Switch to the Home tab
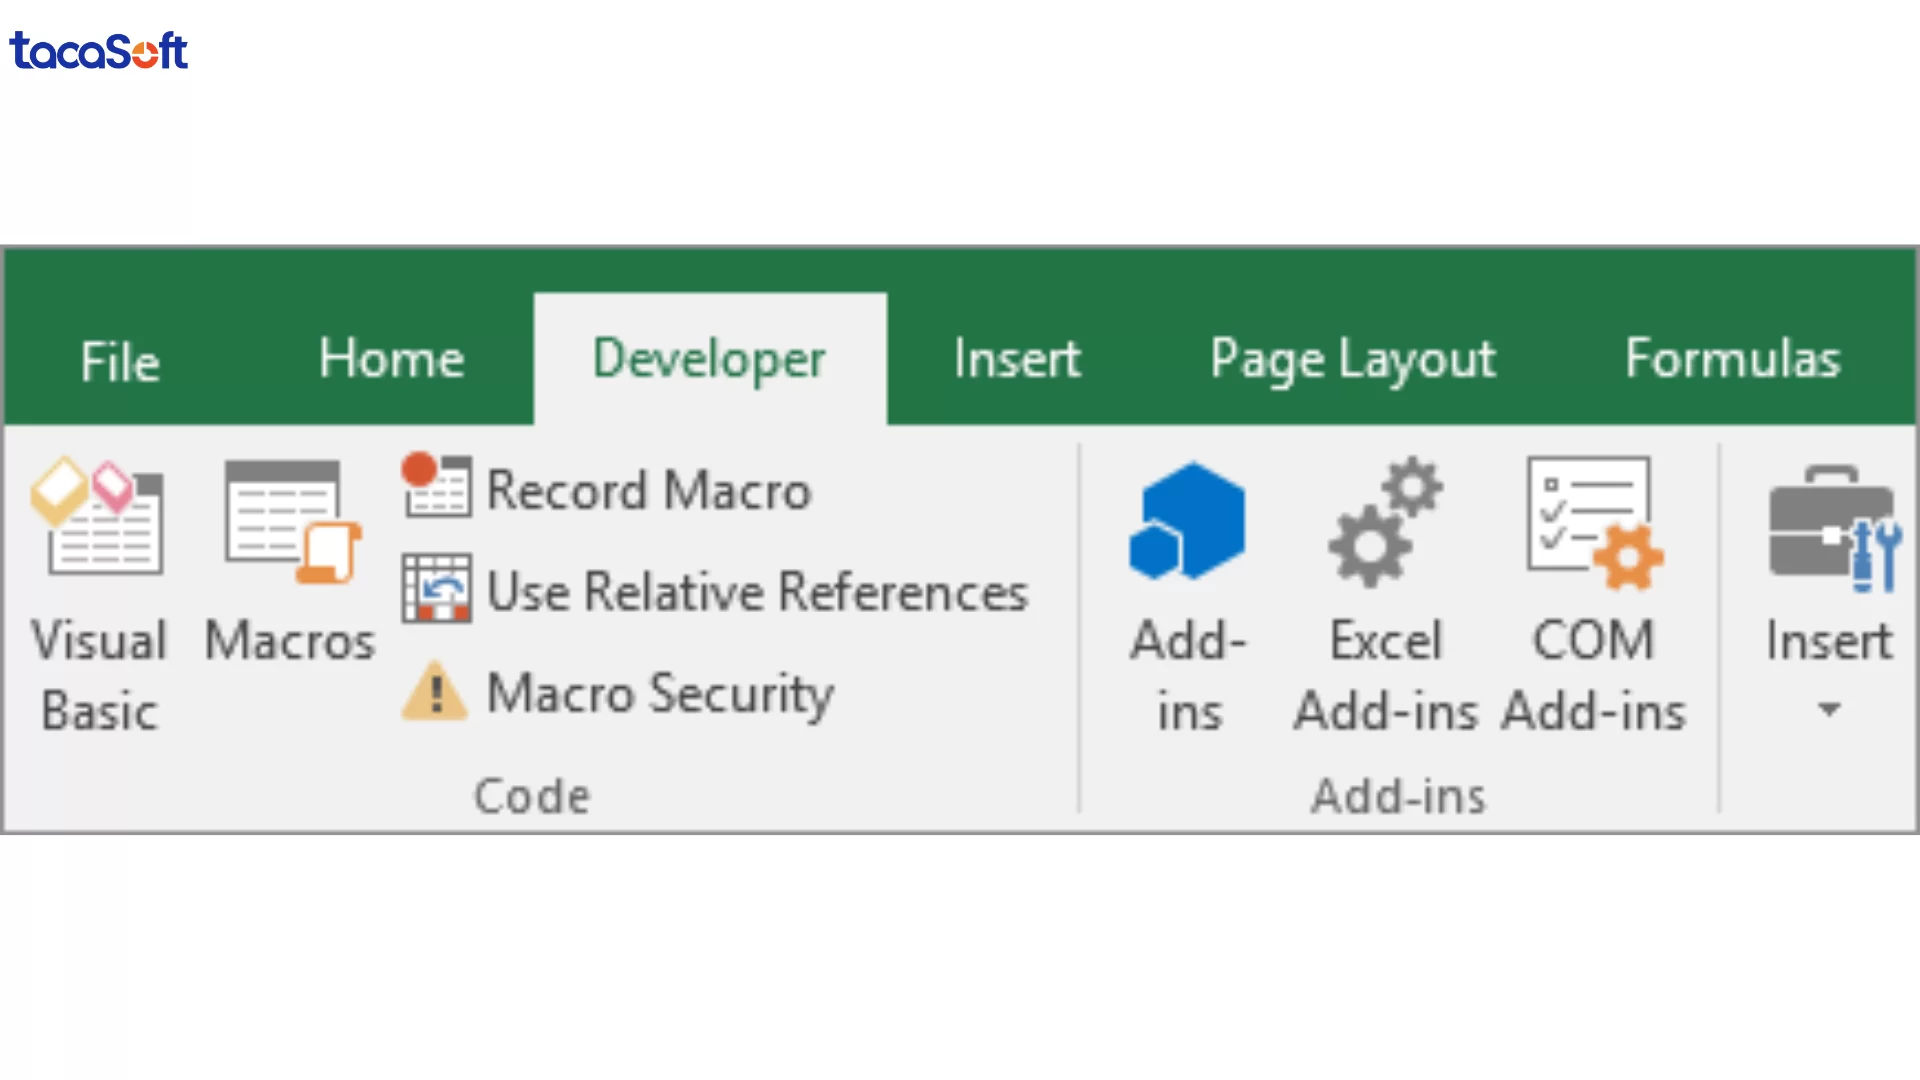The height and width of the screenshot is (1080, 1920). click(x=390, y=360)
